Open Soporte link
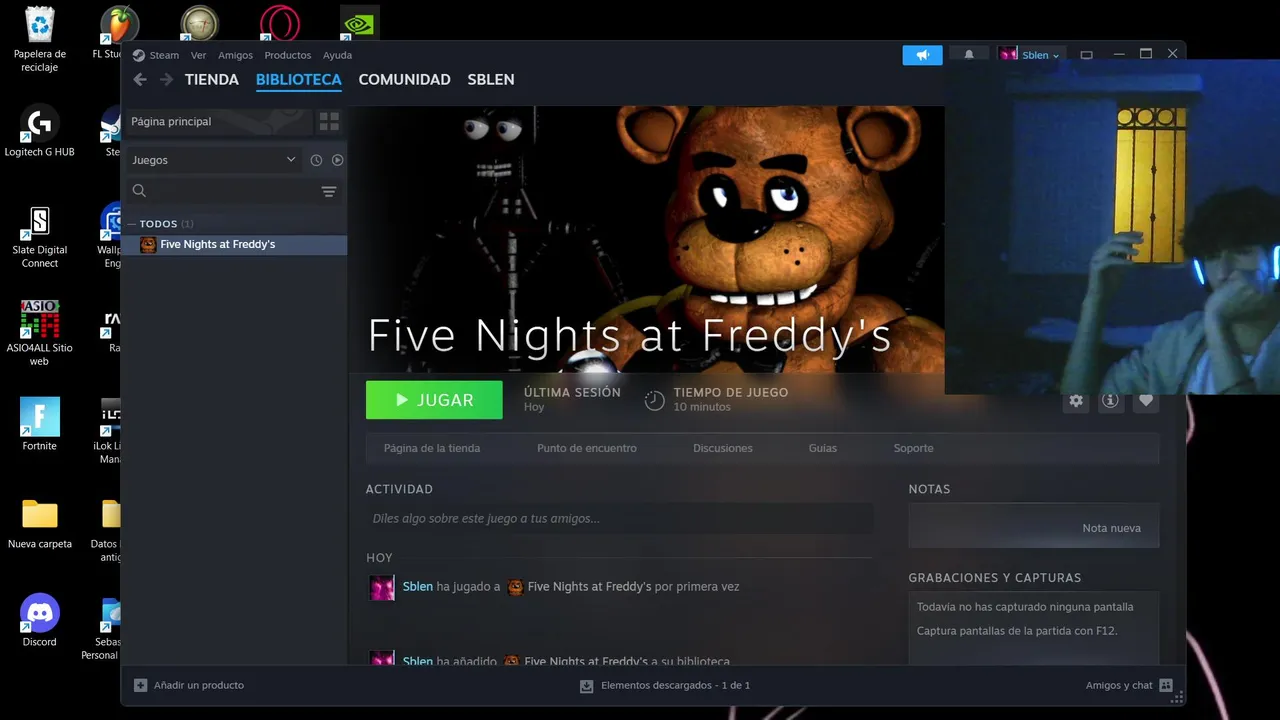The width and height of the screenshot is (1280, 720). [x=914, y=448]
